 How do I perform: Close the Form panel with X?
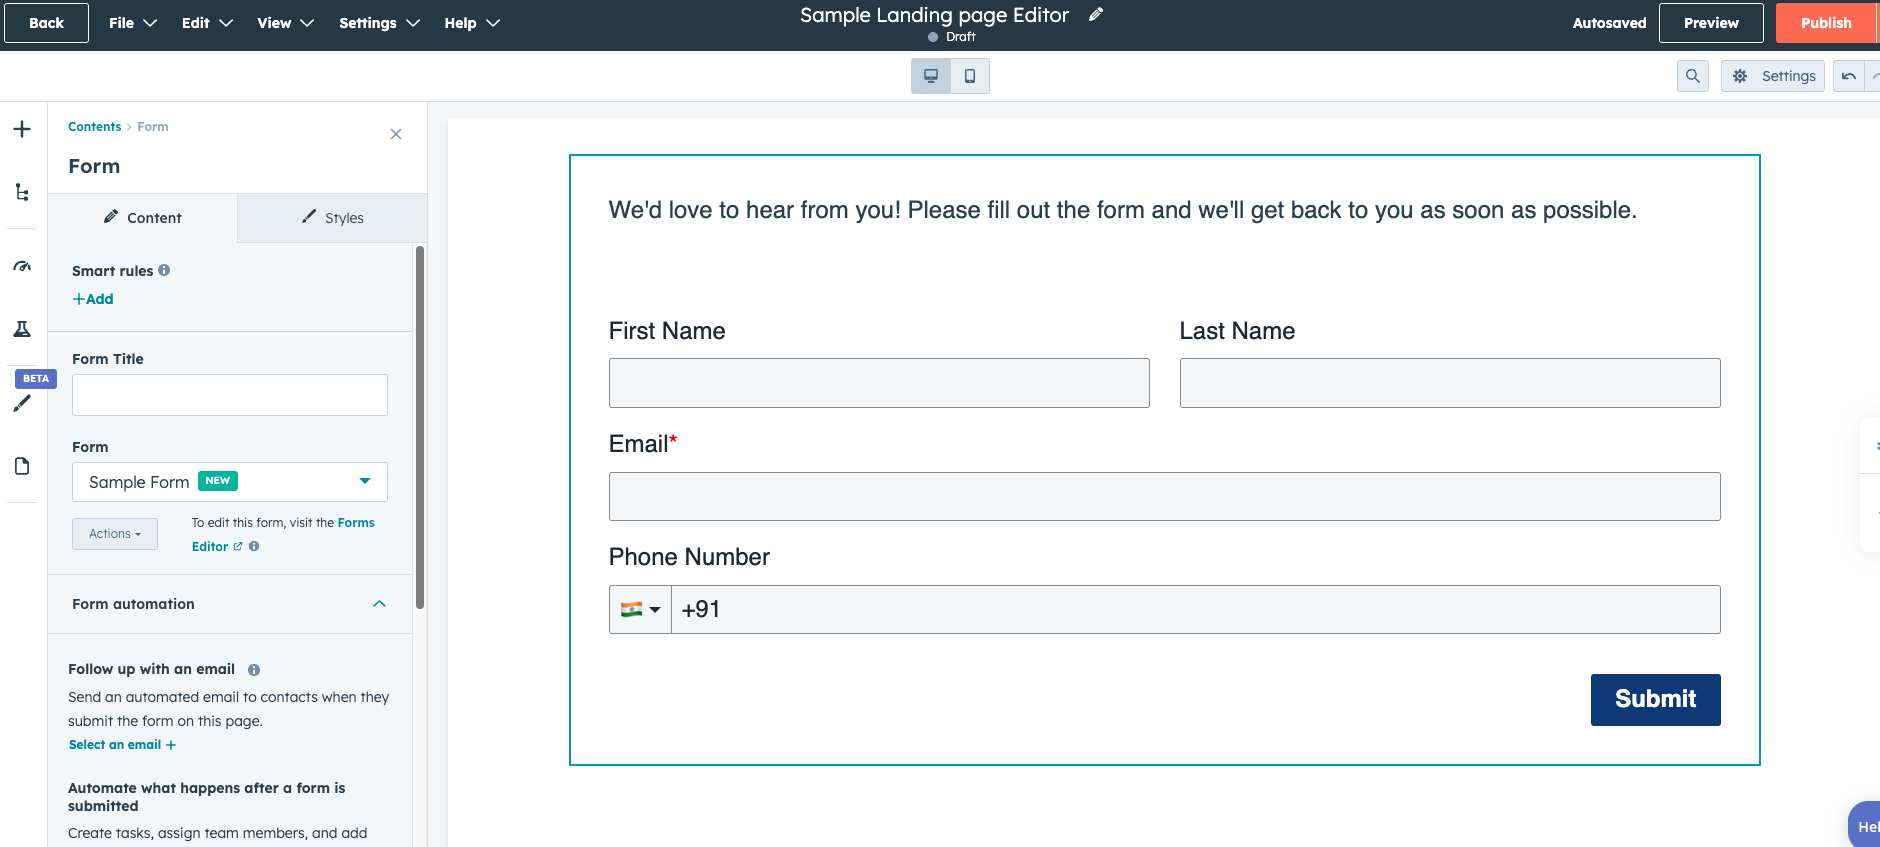click(396, 134)
